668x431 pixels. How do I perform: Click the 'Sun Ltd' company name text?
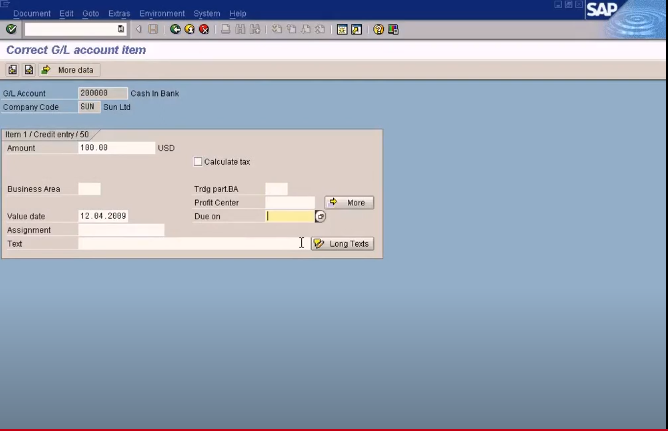(x=117, y=107)
